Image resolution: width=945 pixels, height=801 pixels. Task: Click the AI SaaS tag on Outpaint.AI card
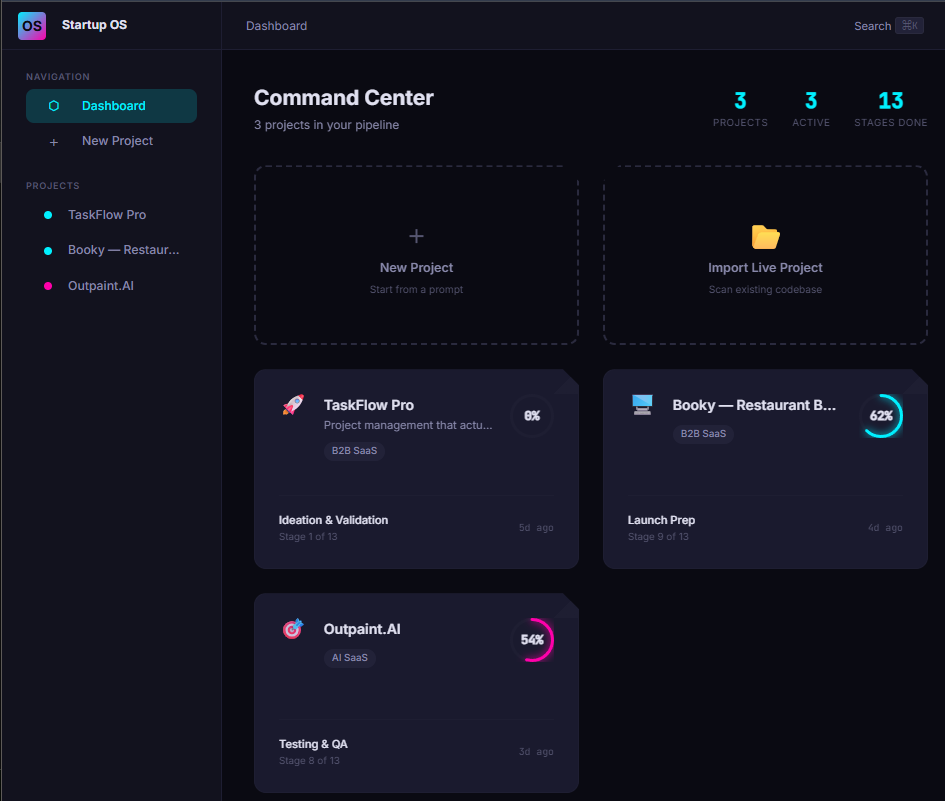coord(350,658)
